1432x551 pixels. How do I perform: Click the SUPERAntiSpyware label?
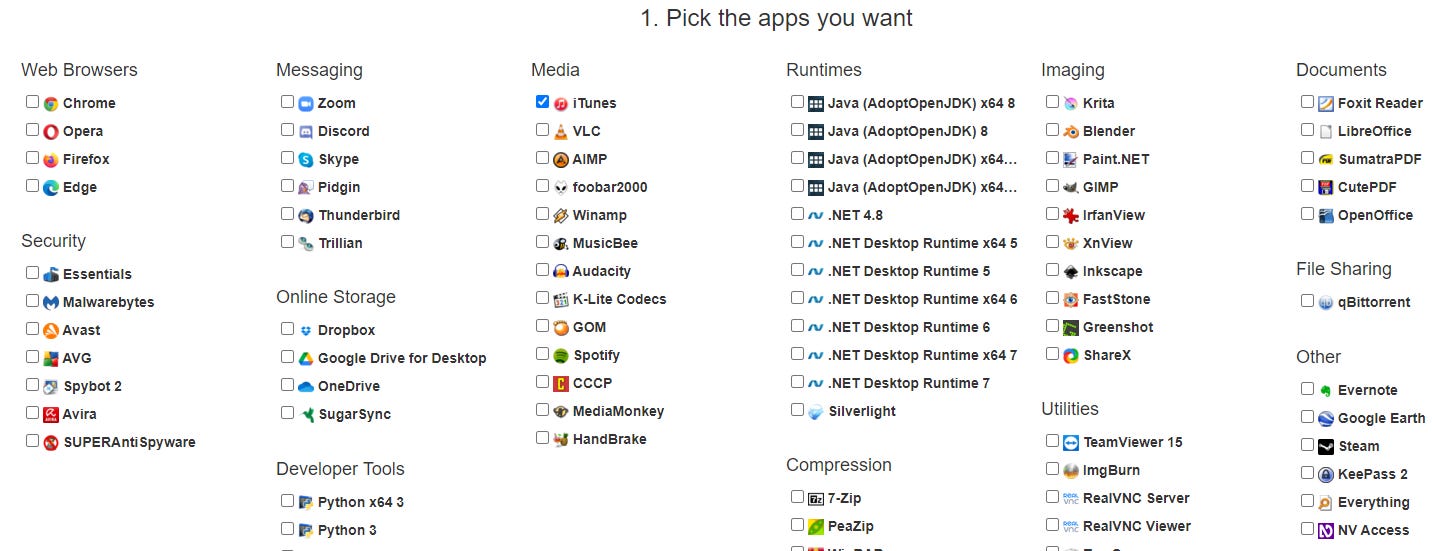pos(129,442)
